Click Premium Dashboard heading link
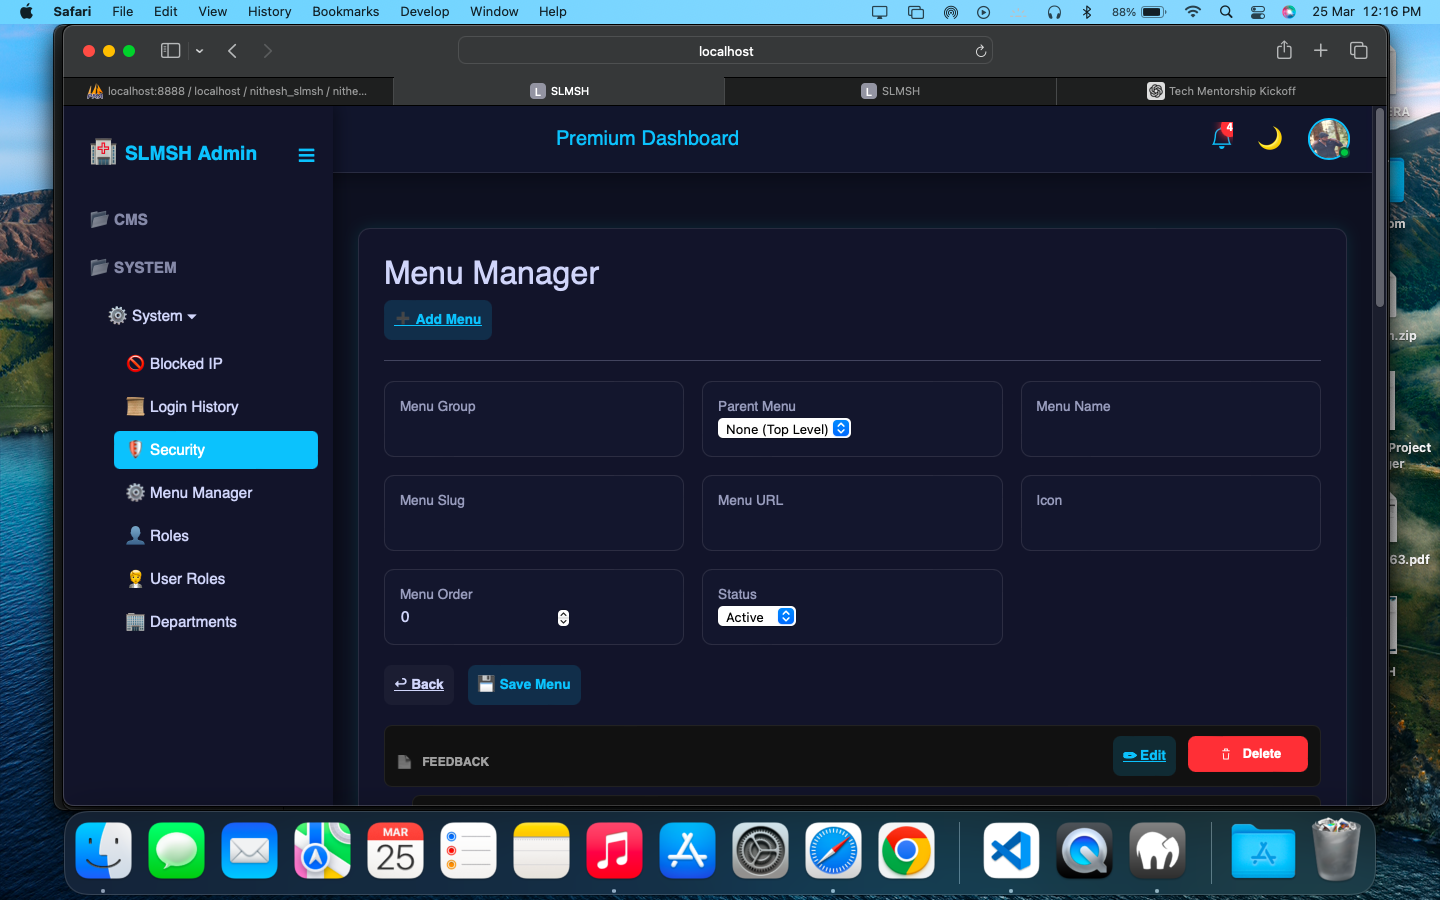This screenshot has width=1440, height=900. [647, 138]
